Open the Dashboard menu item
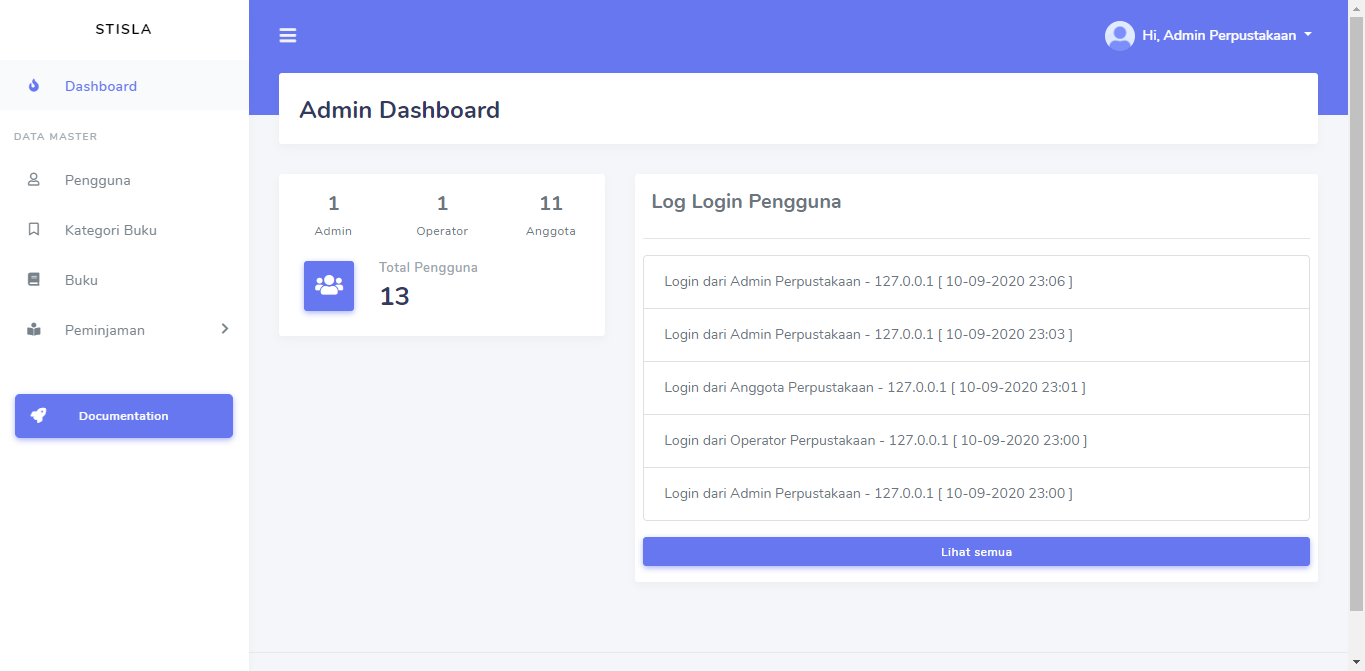The height and width of the screenshot is (671, 1365). (100, 86)
